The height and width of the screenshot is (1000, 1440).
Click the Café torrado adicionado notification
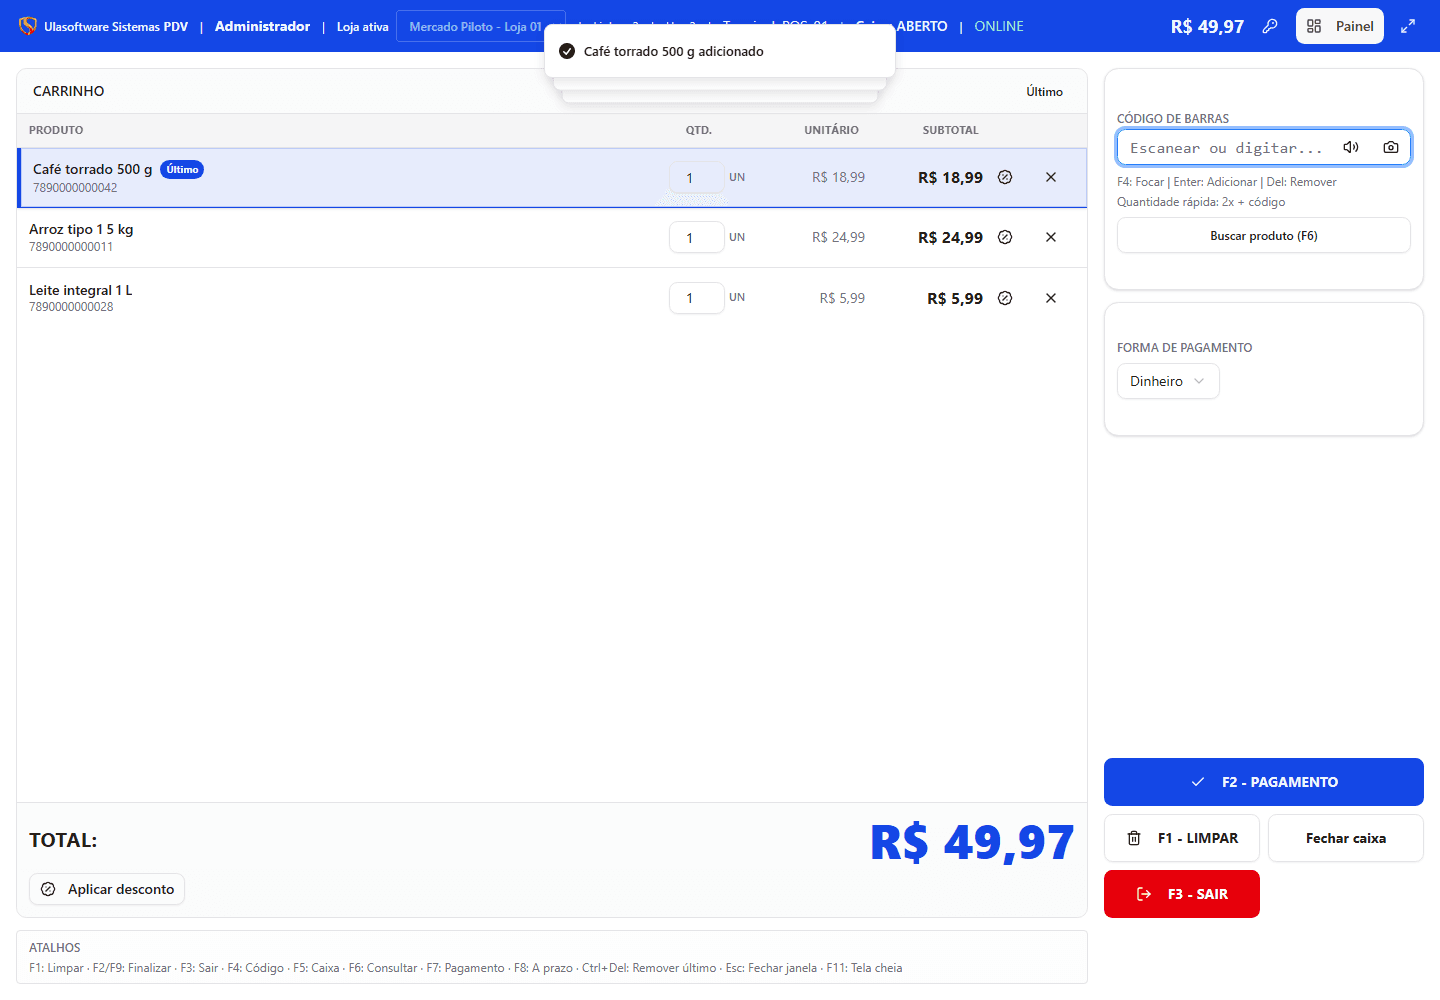click(720, 51)
